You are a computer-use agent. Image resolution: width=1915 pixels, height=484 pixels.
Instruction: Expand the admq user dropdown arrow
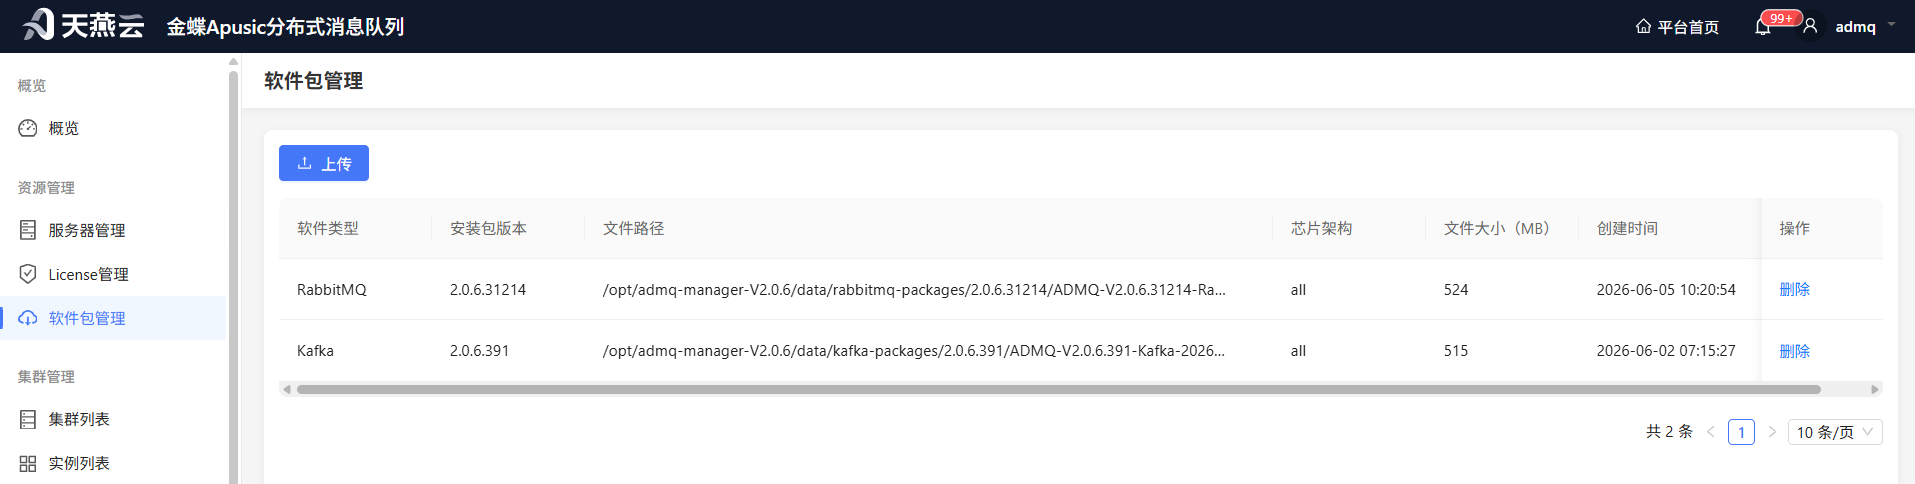coord(1891,24)
